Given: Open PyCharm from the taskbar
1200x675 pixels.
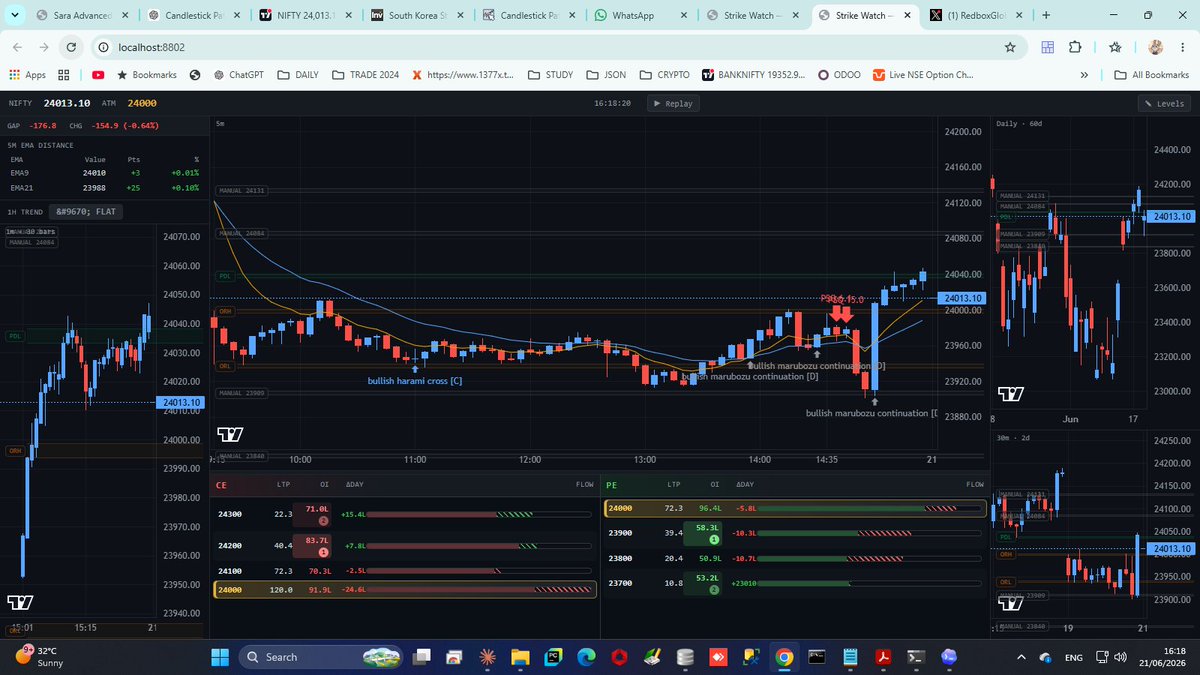Looking at the screenshot, I should 552,657.
